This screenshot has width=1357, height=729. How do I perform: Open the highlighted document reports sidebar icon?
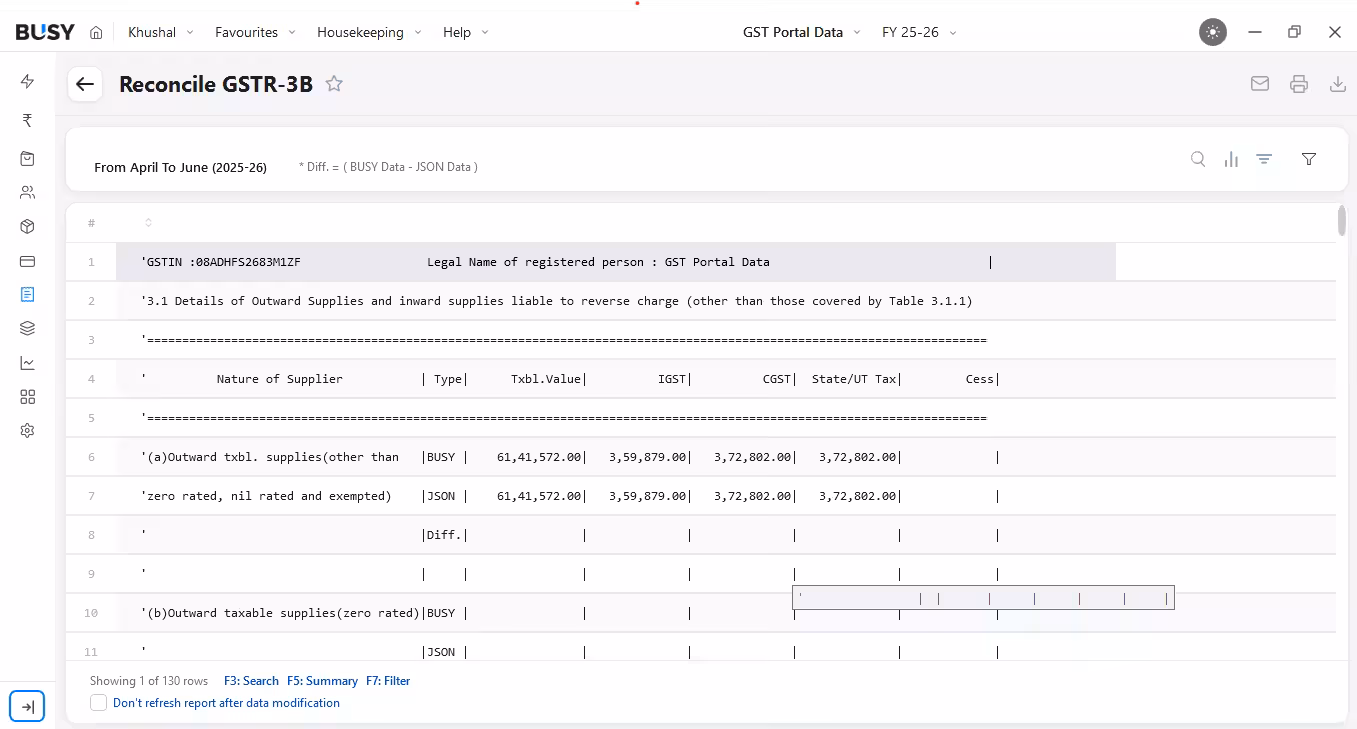pyautogui.click(x=28, y=294)
